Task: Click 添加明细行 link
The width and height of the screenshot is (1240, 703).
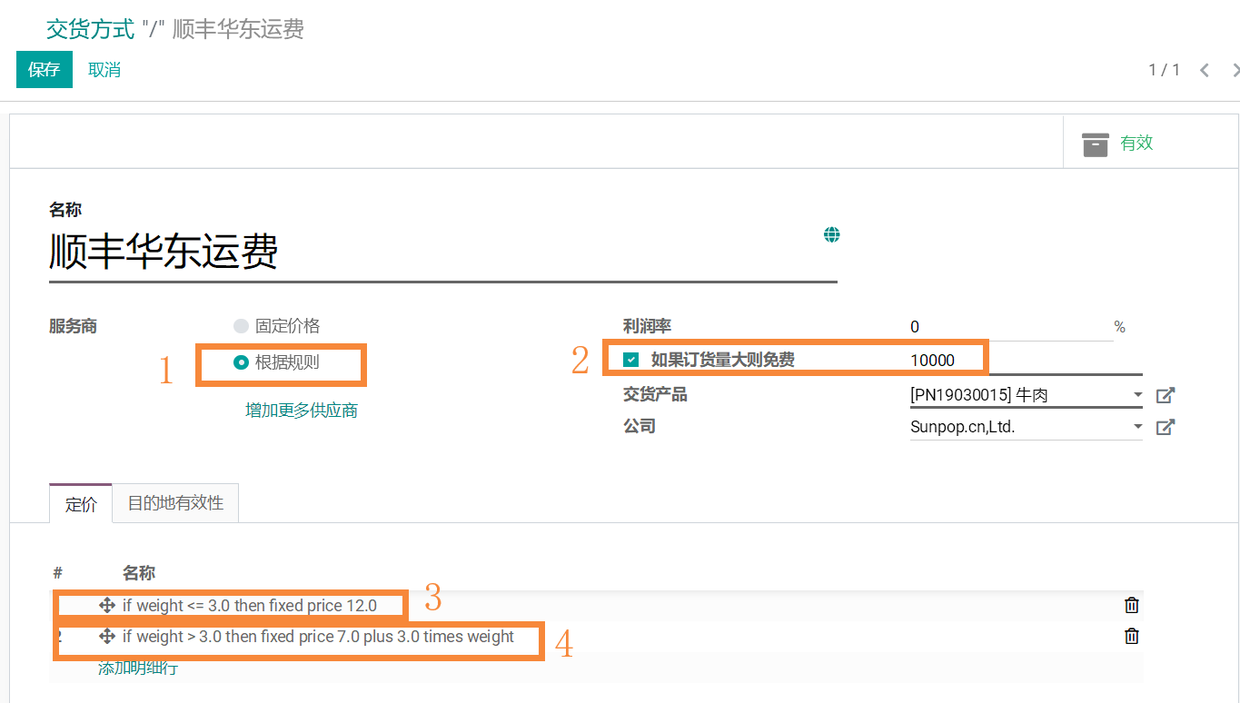Action: [x=138, y=667]
